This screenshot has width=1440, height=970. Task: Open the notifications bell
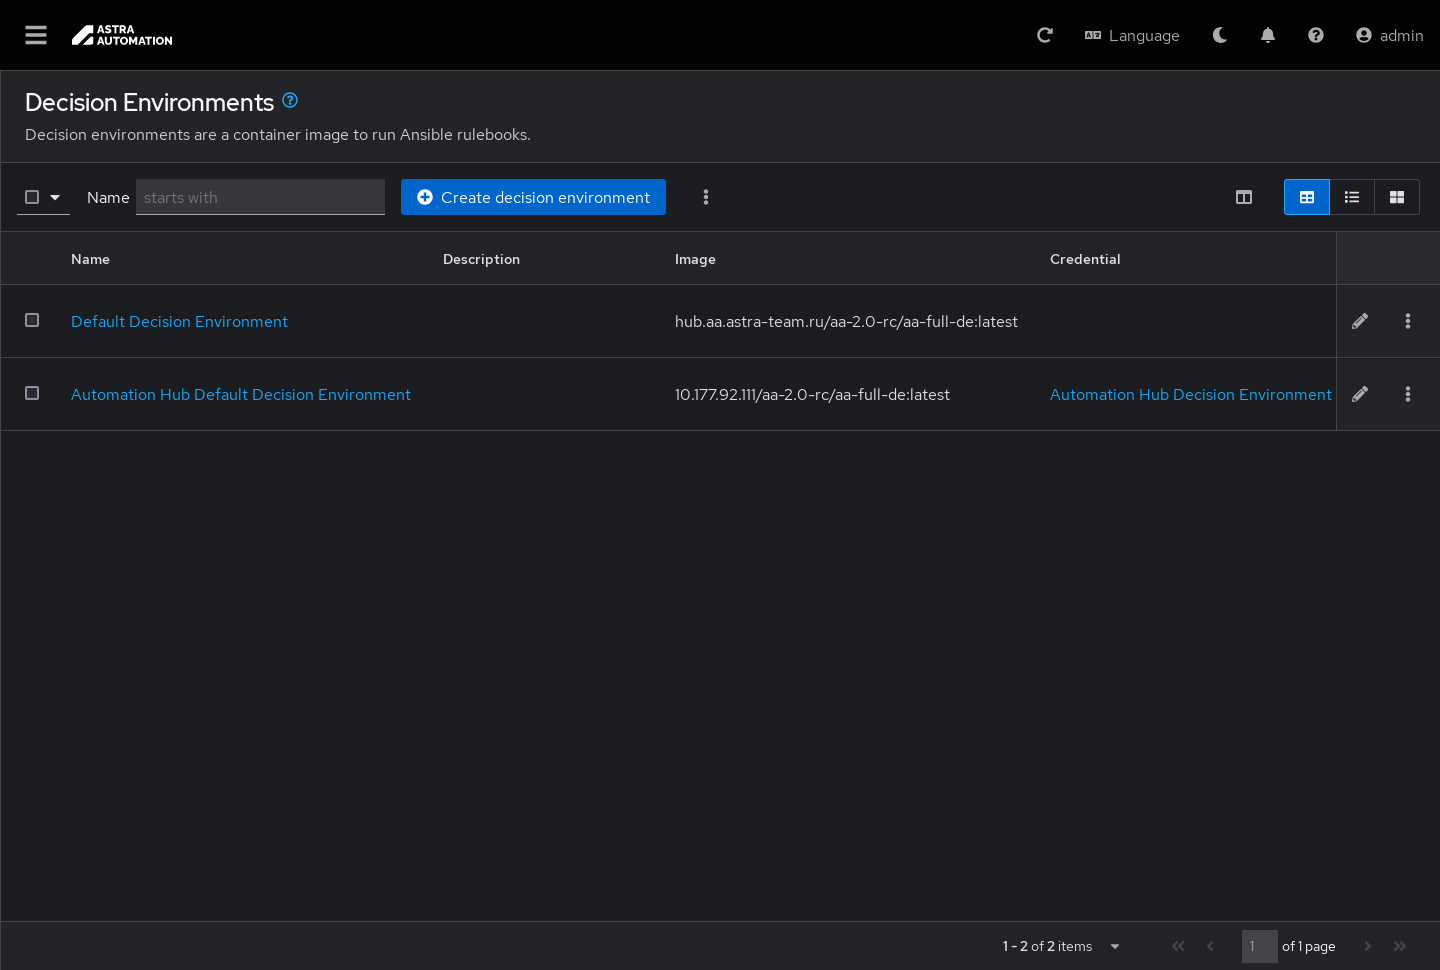(1268, 35)
